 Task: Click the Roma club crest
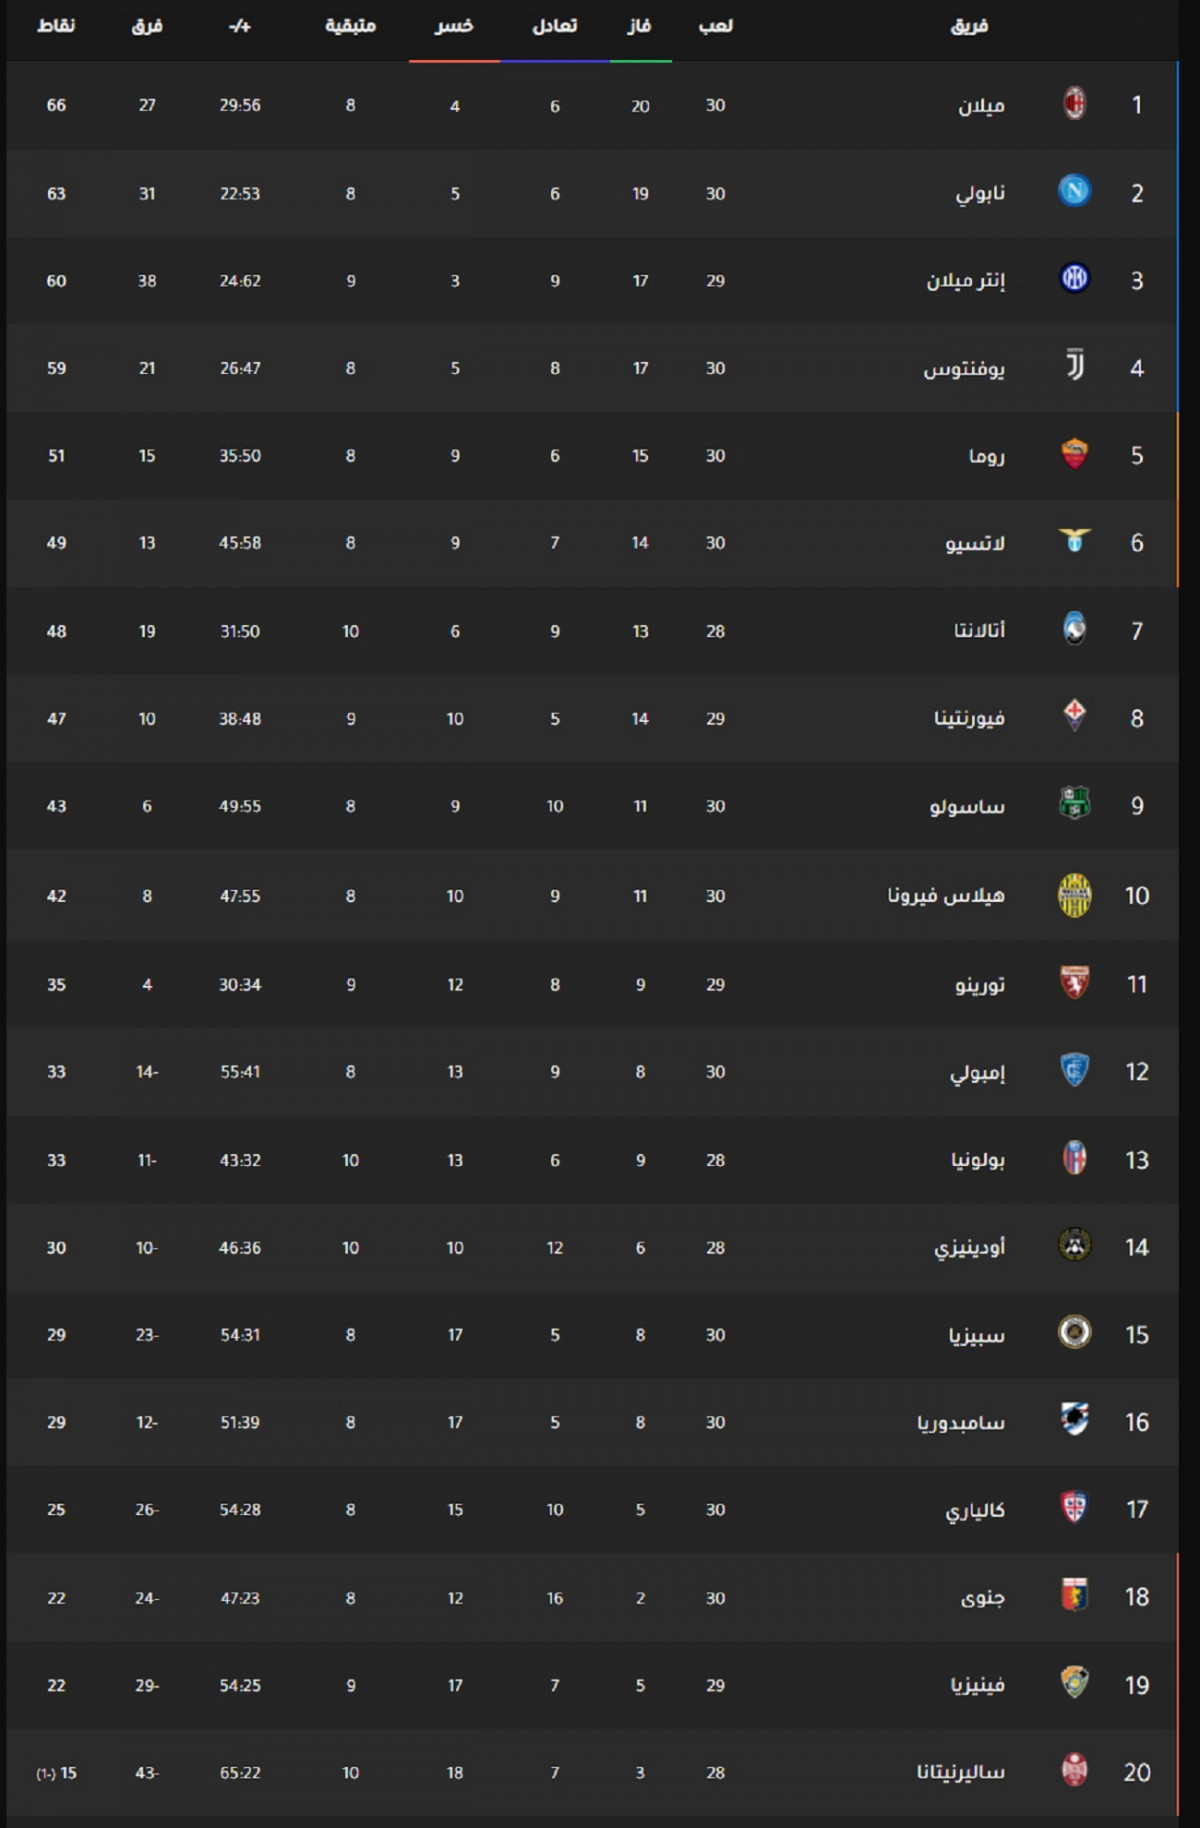pos(1074,453)
